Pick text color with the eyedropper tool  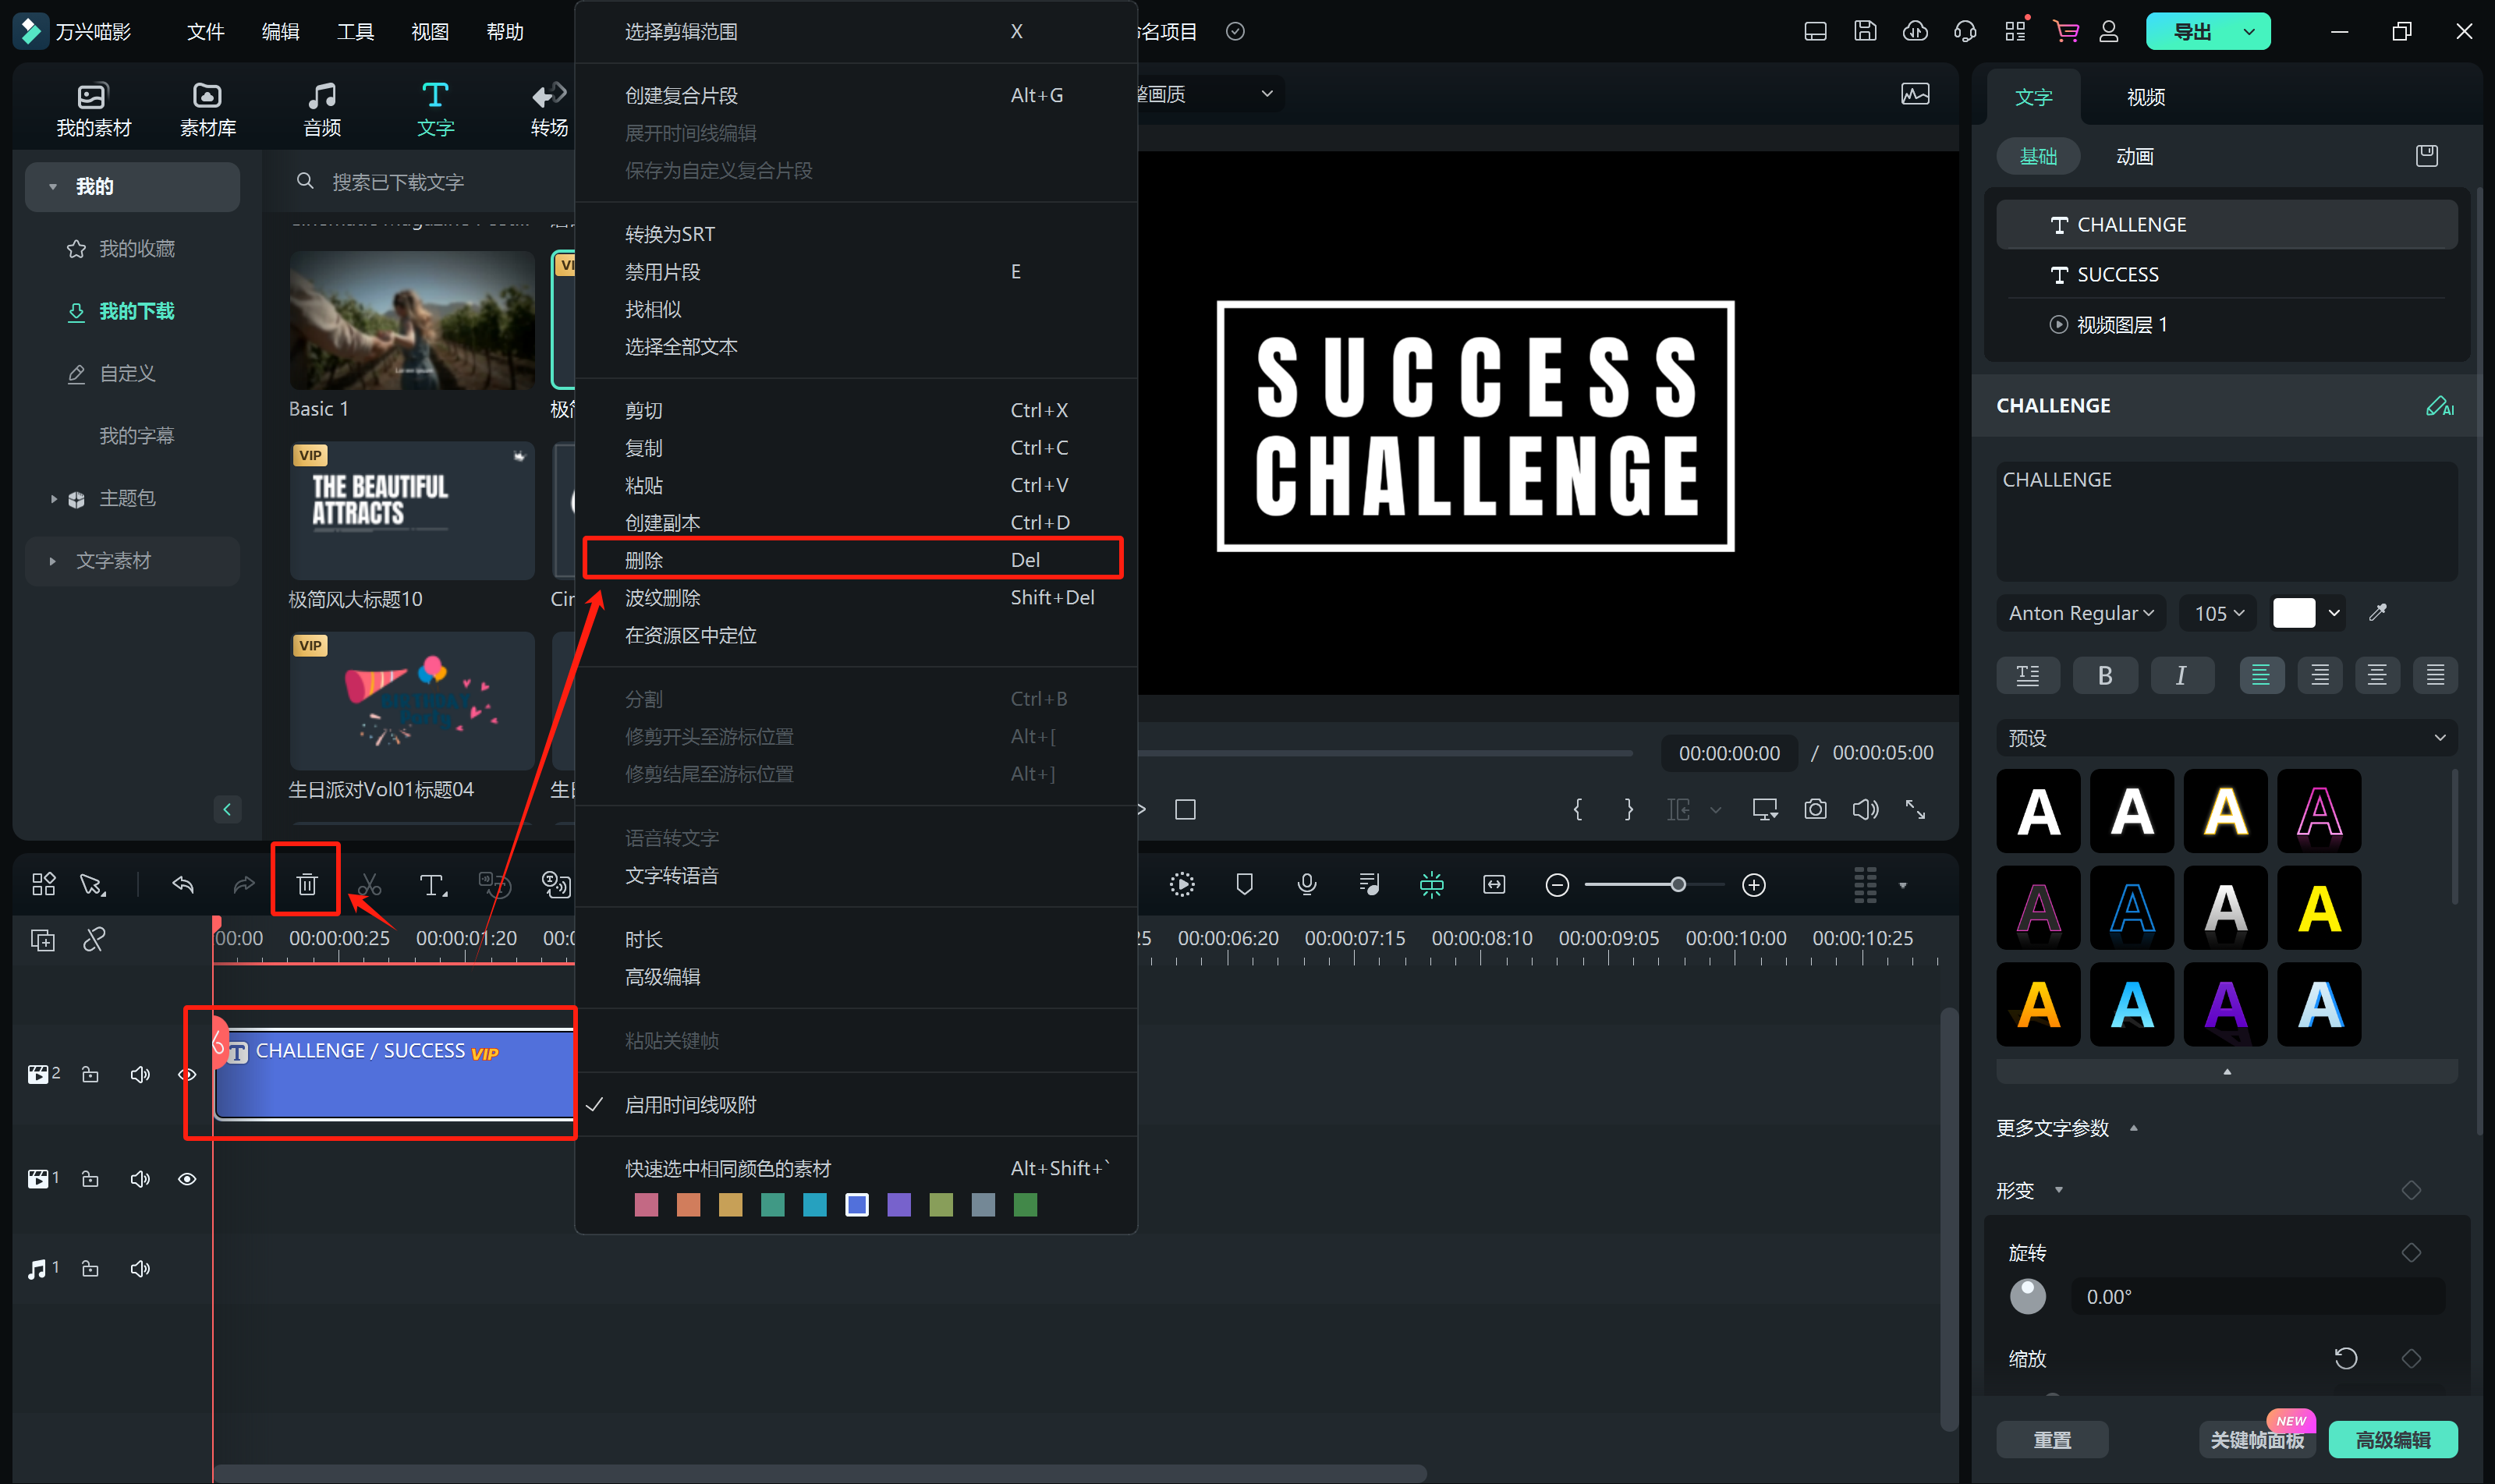[x=2378, y=613]
